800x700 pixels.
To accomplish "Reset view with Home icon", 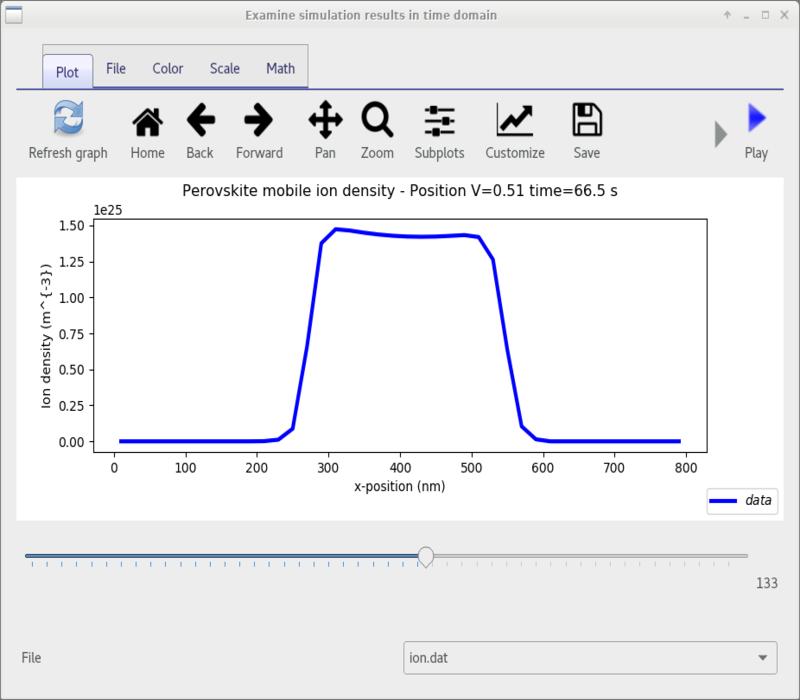I will tap(147, 122).
